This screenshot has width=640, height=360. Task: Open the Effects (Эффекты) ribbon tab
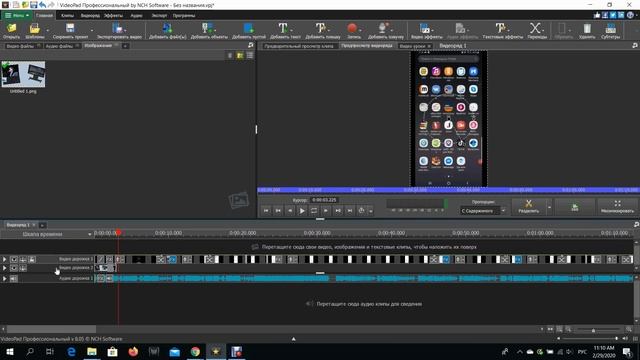[113, 16]
